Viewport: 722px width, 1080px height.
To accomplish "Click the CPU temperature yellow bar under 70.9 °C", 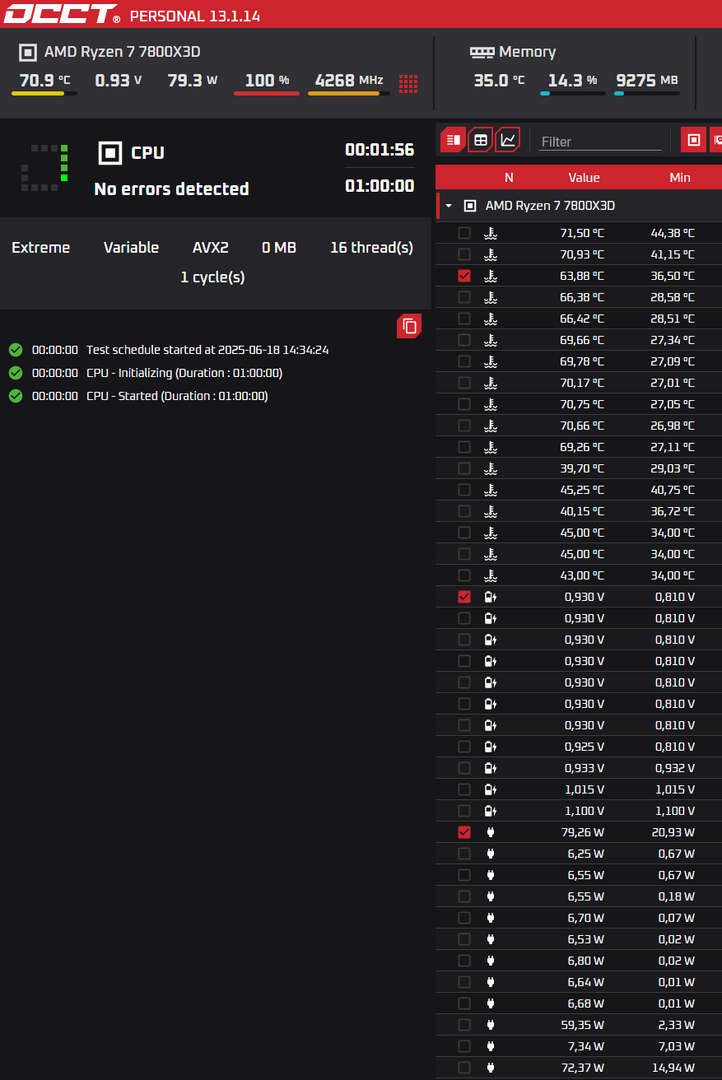I will coord(45,94).
